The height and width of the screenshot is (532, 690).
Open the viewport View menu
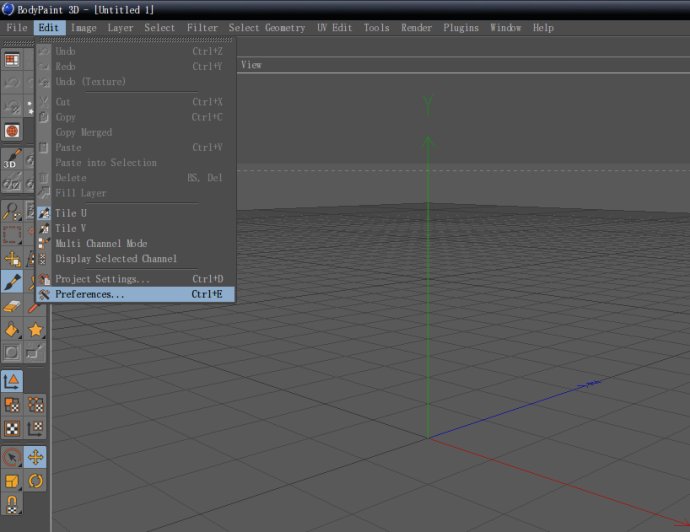[x=251, y=65]
